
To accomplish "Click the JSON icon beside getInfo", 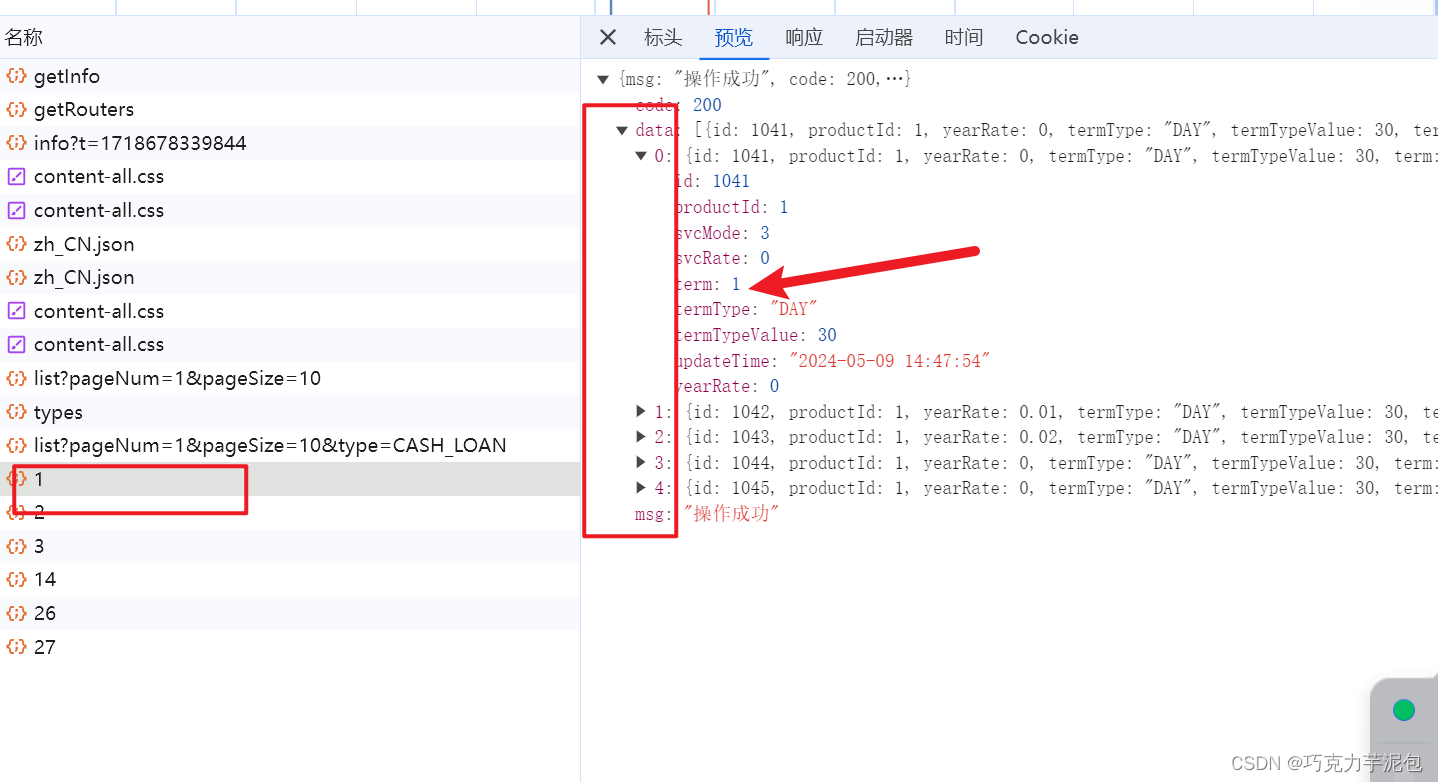I will click(16, 76).
